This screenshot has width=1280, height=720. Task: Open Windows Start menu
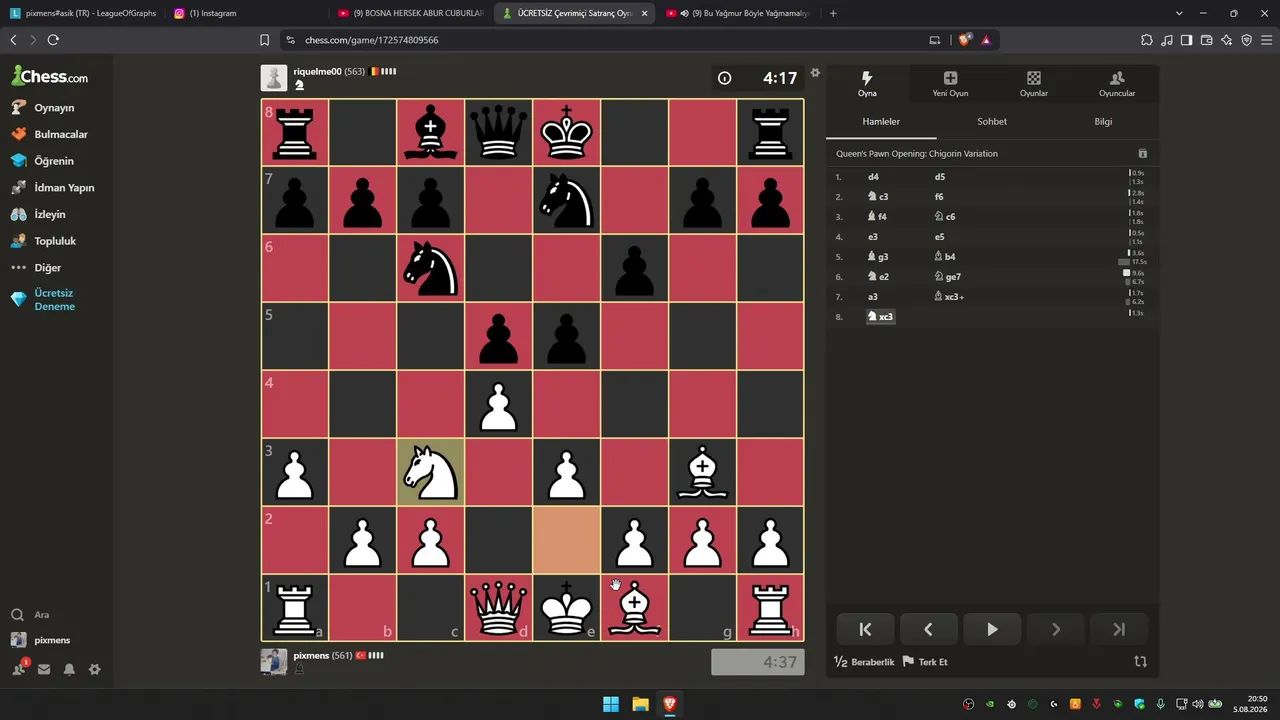click(x=611, y=704)
